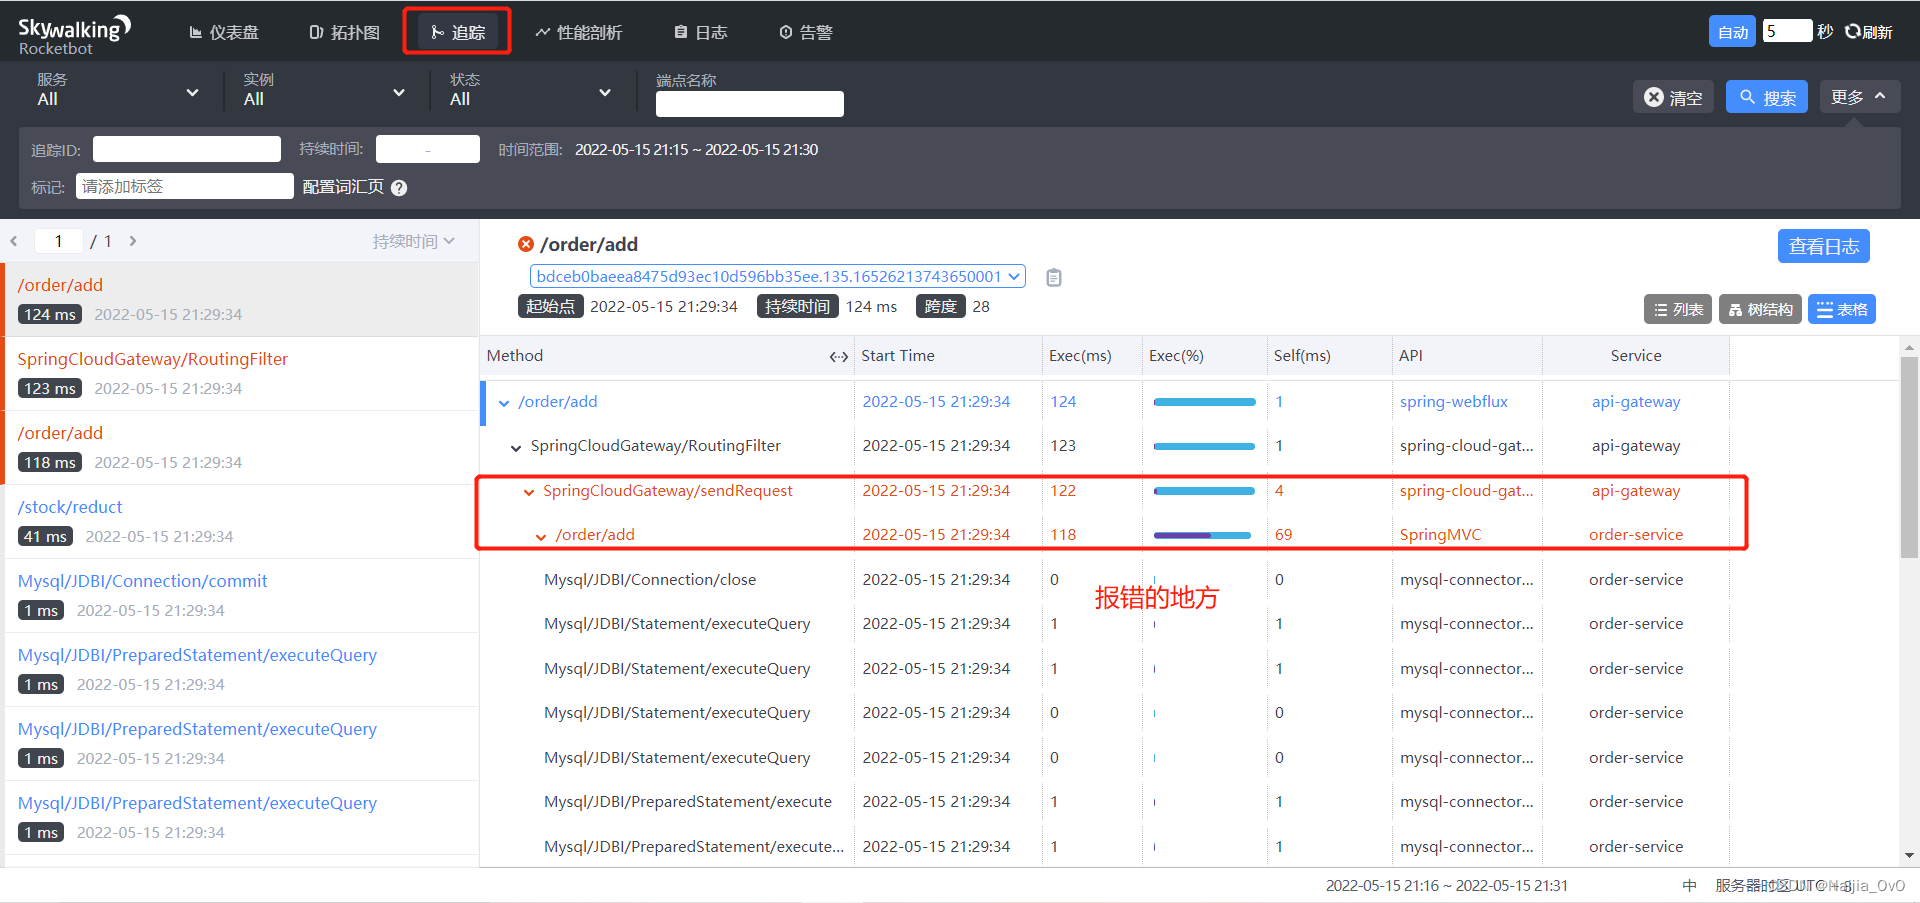Click the 持续时间 duration range field
The image size is (1920, 903).
(428, 149)
